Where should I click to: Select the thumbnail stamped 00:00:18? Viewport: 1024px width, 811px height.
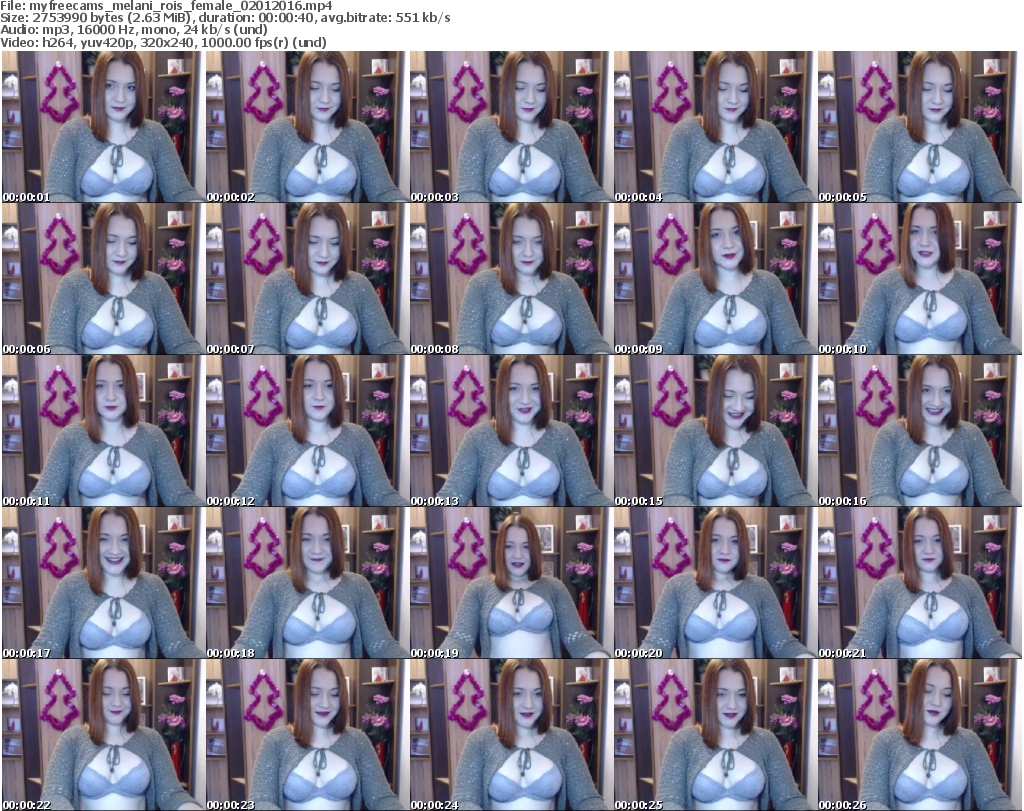306,582
